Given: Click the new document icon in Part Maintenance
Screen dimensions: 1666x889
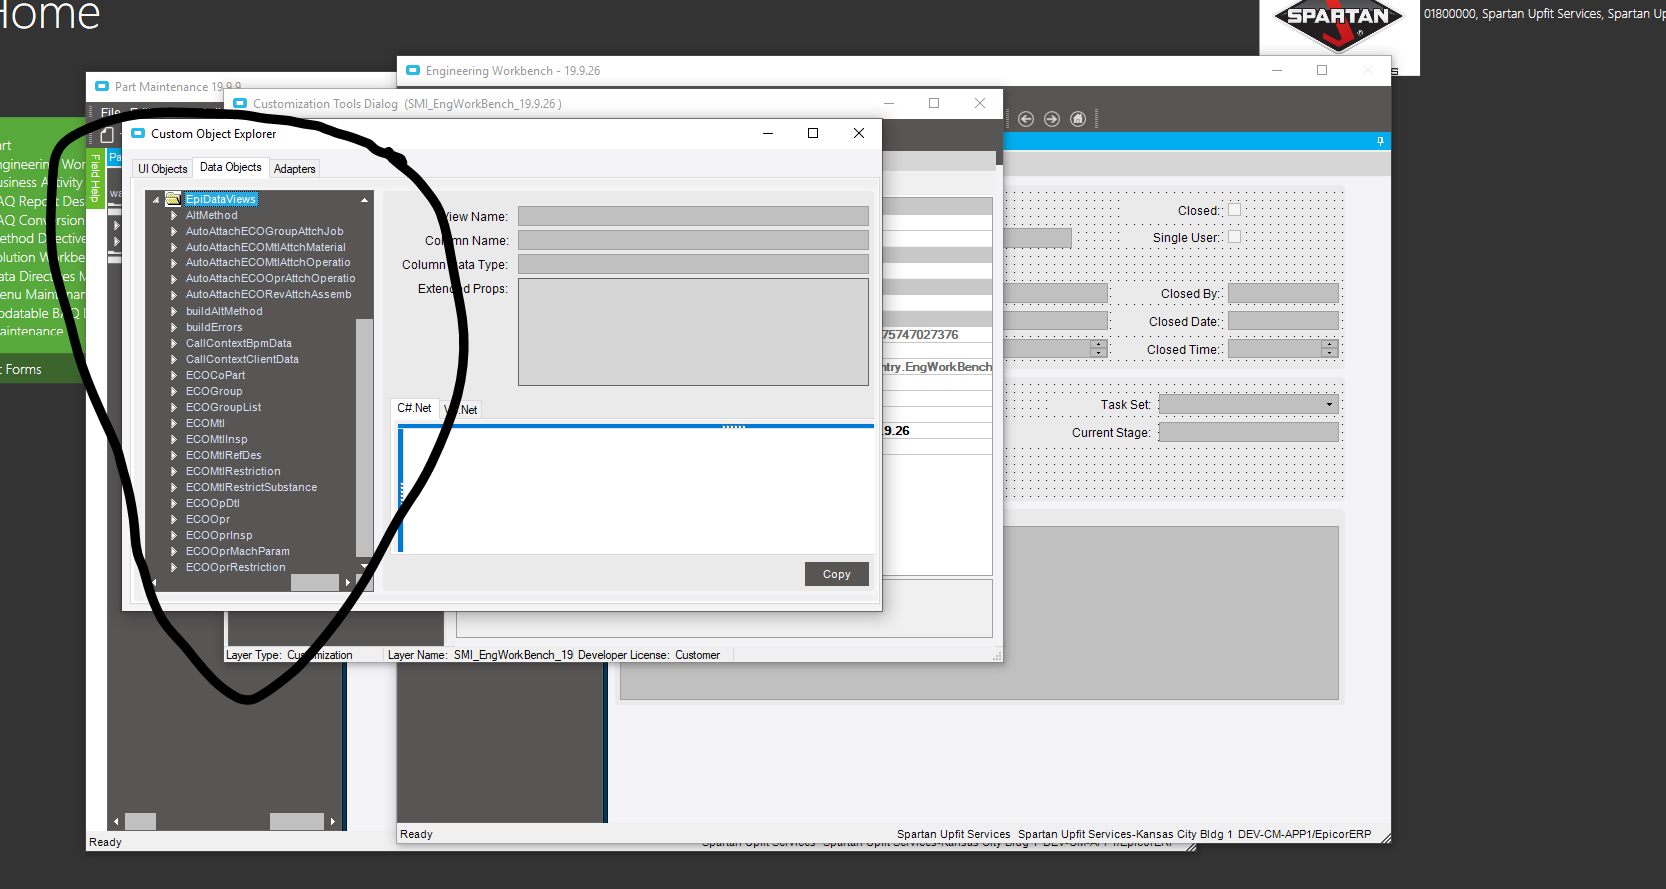Looking at the screenshot, I should click(107, 135).
